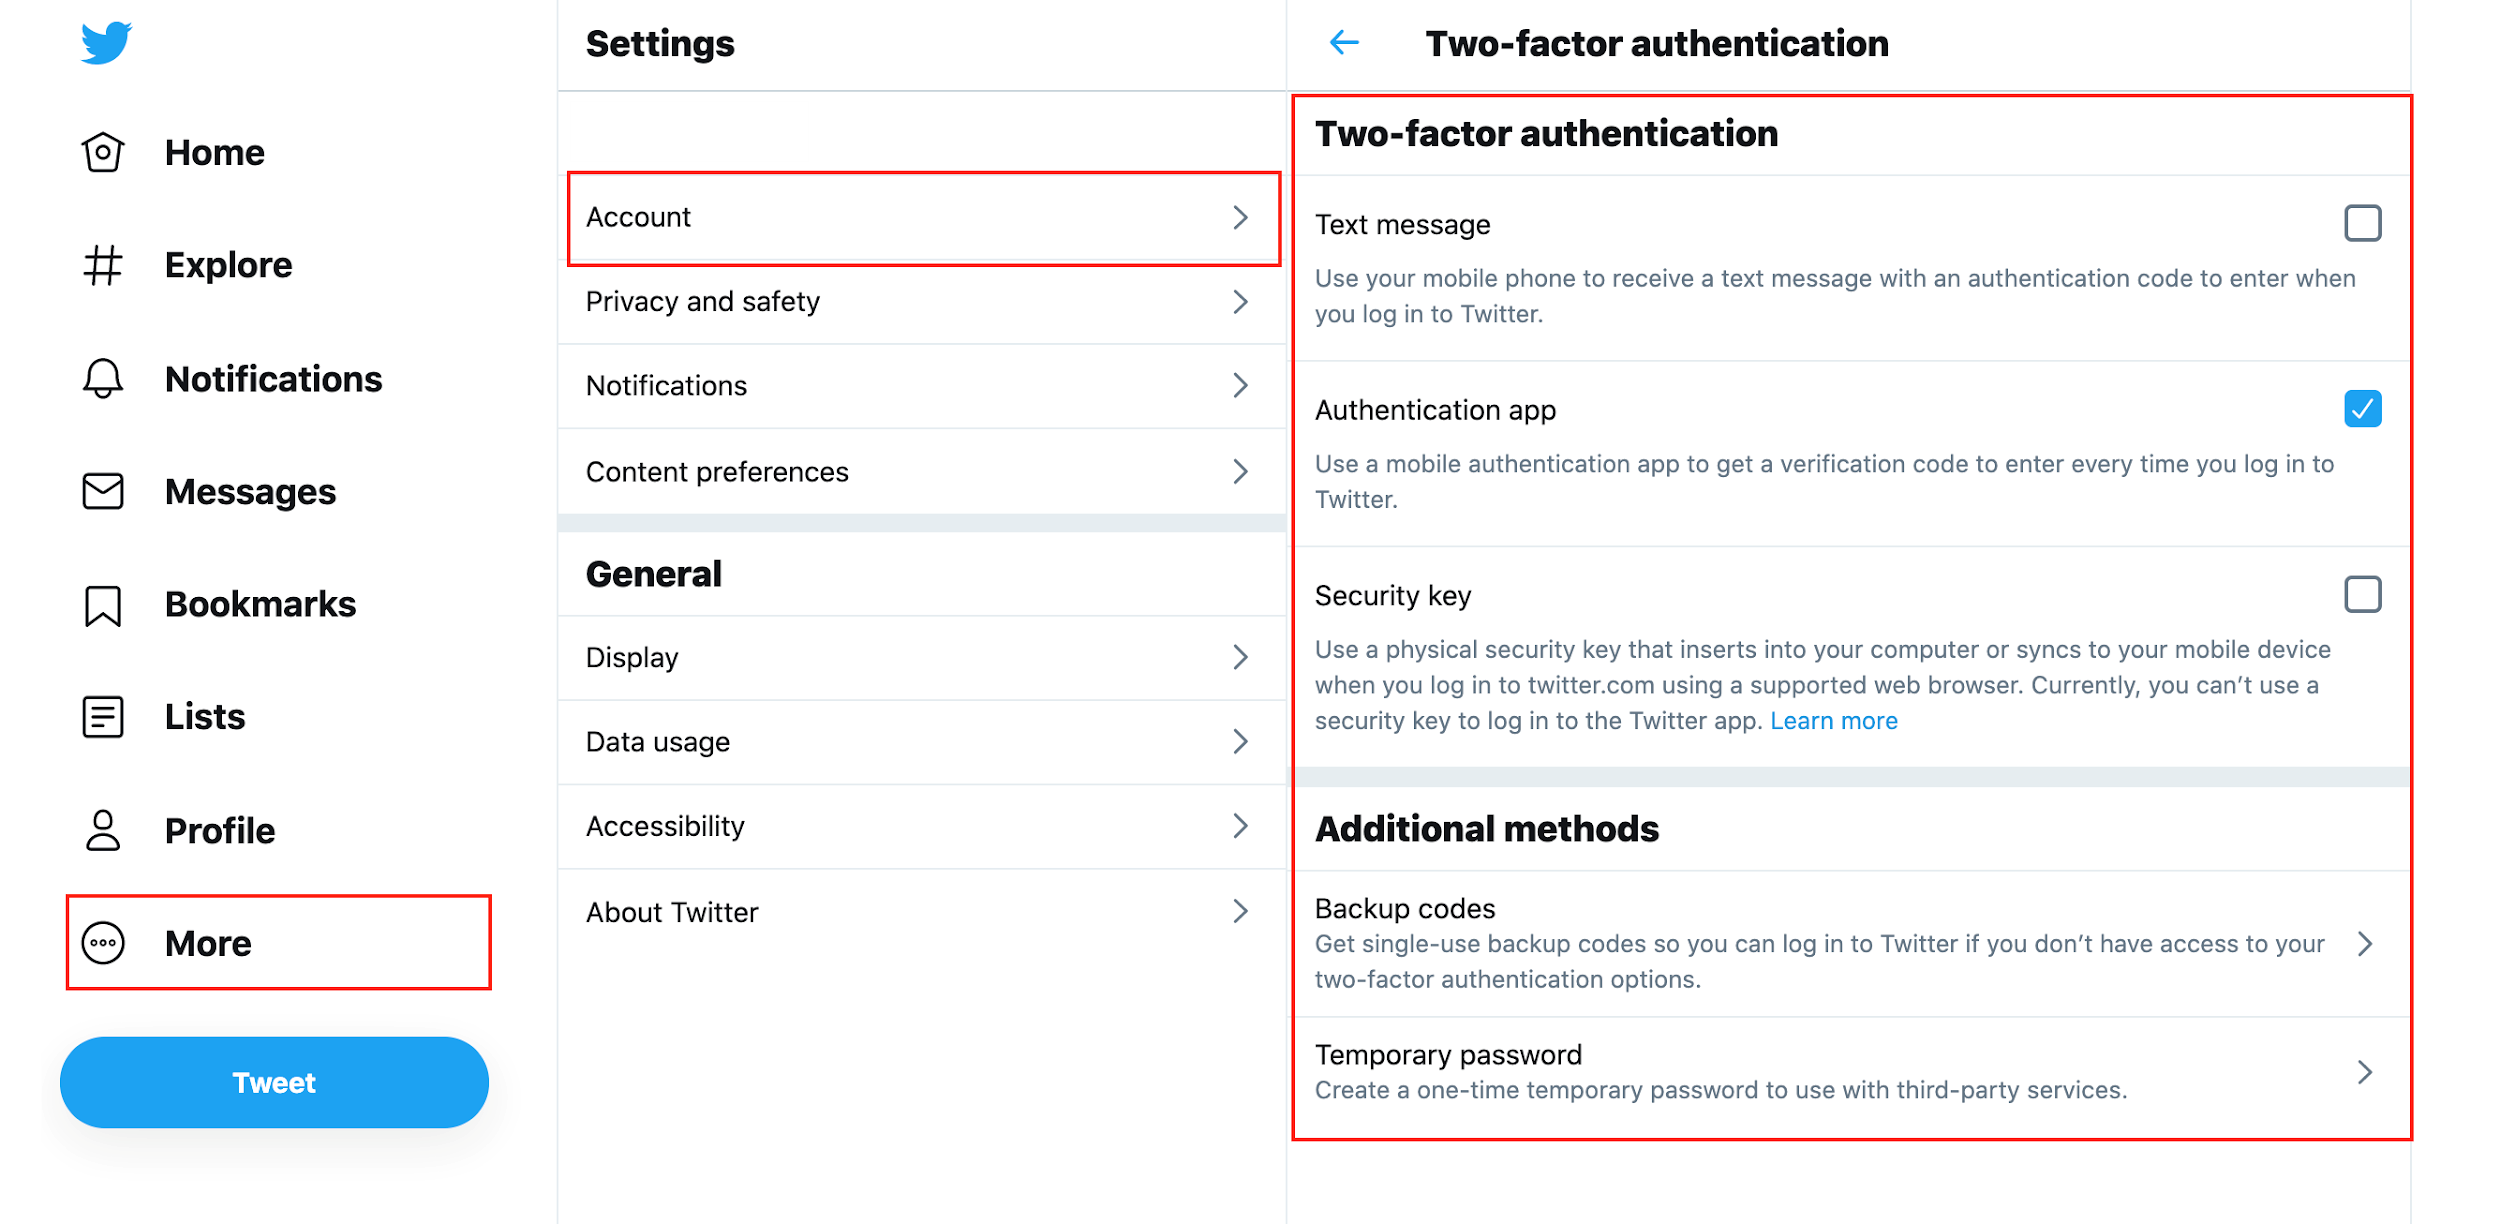Screen dimensions: 2500x1224
Task: Open Lists using the list icon
Action: point(103,717)
